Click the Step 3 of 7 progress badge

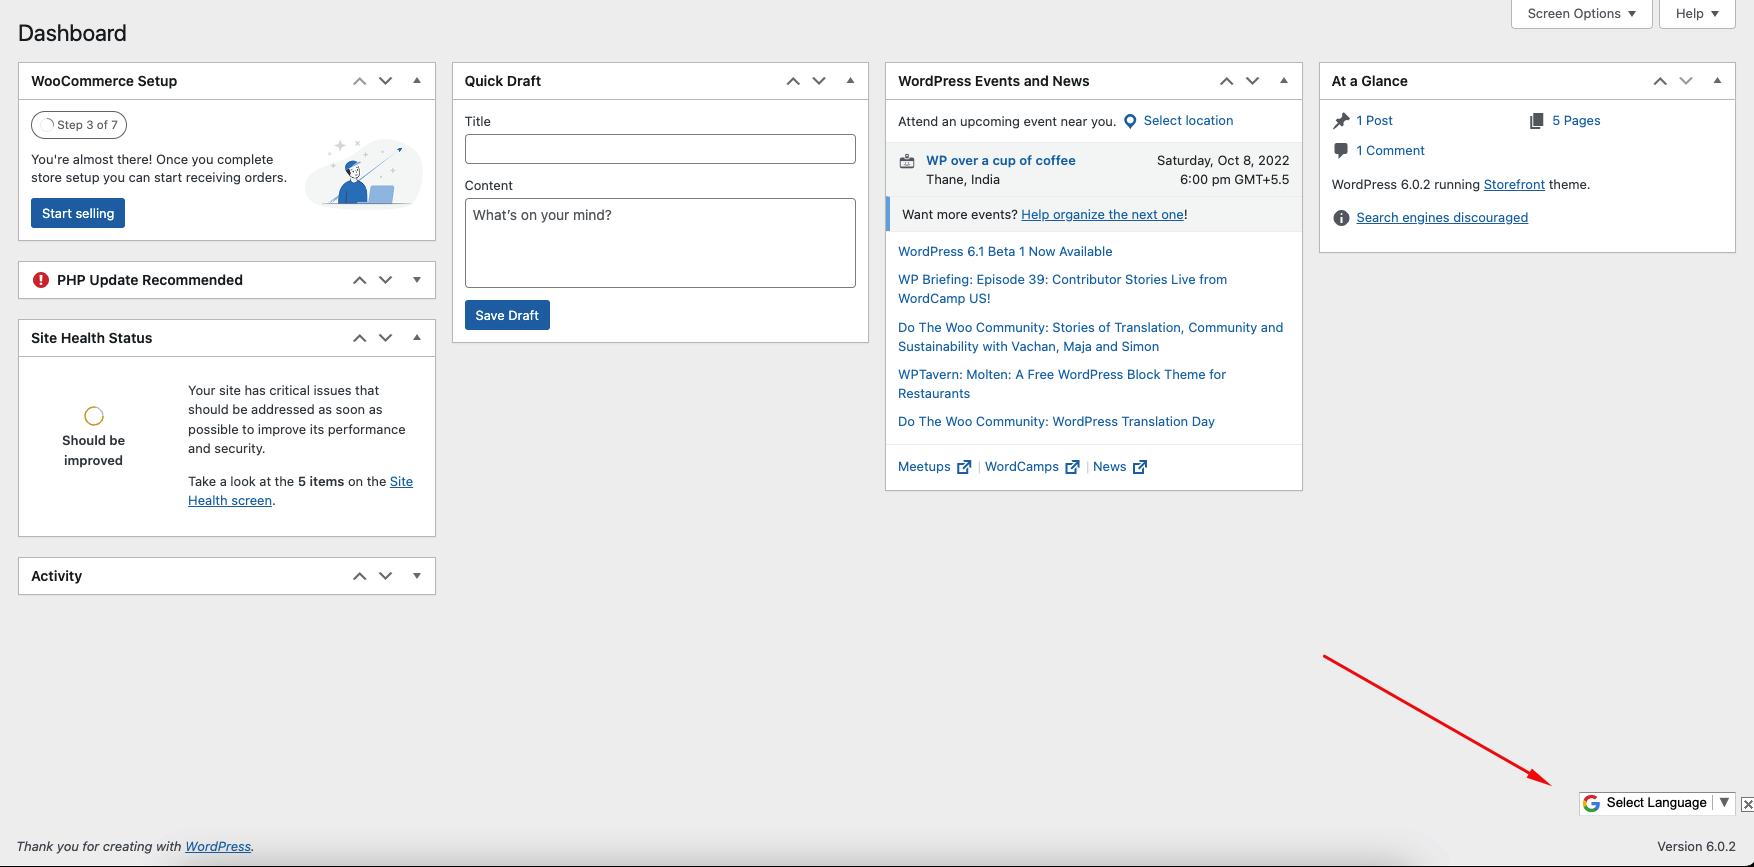pyautogui.click(x=79, y=125)
